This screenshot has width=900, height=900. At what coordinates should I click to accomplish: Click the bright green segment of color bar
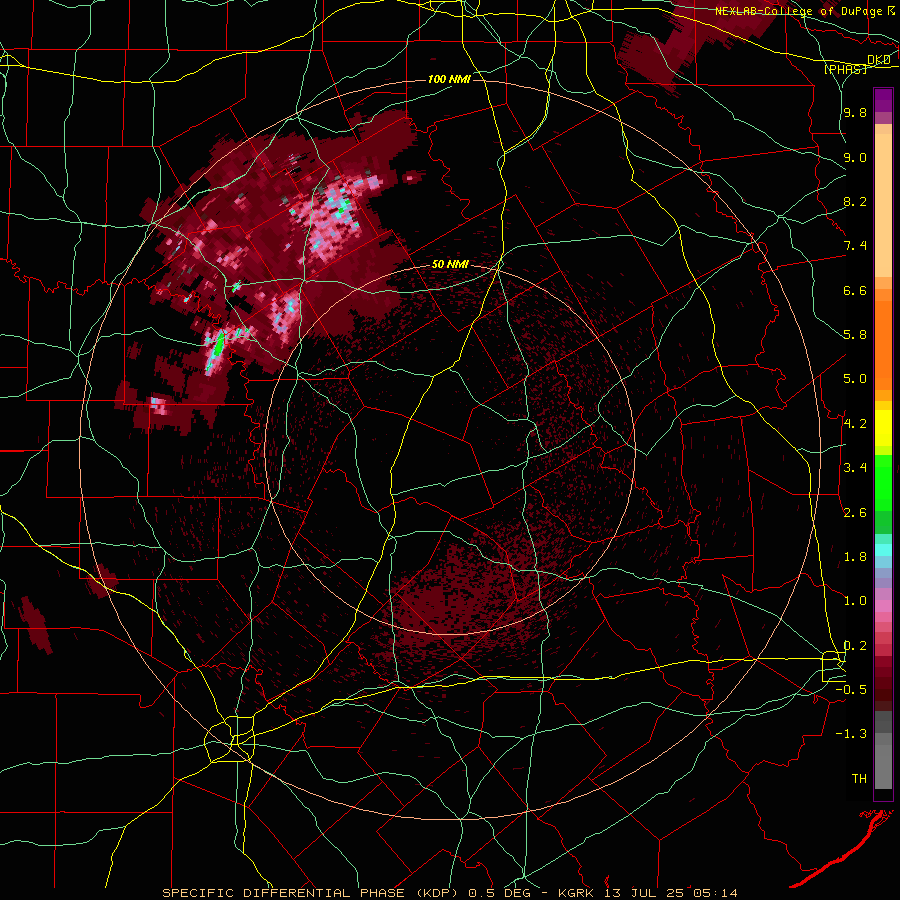coord(883,482)
